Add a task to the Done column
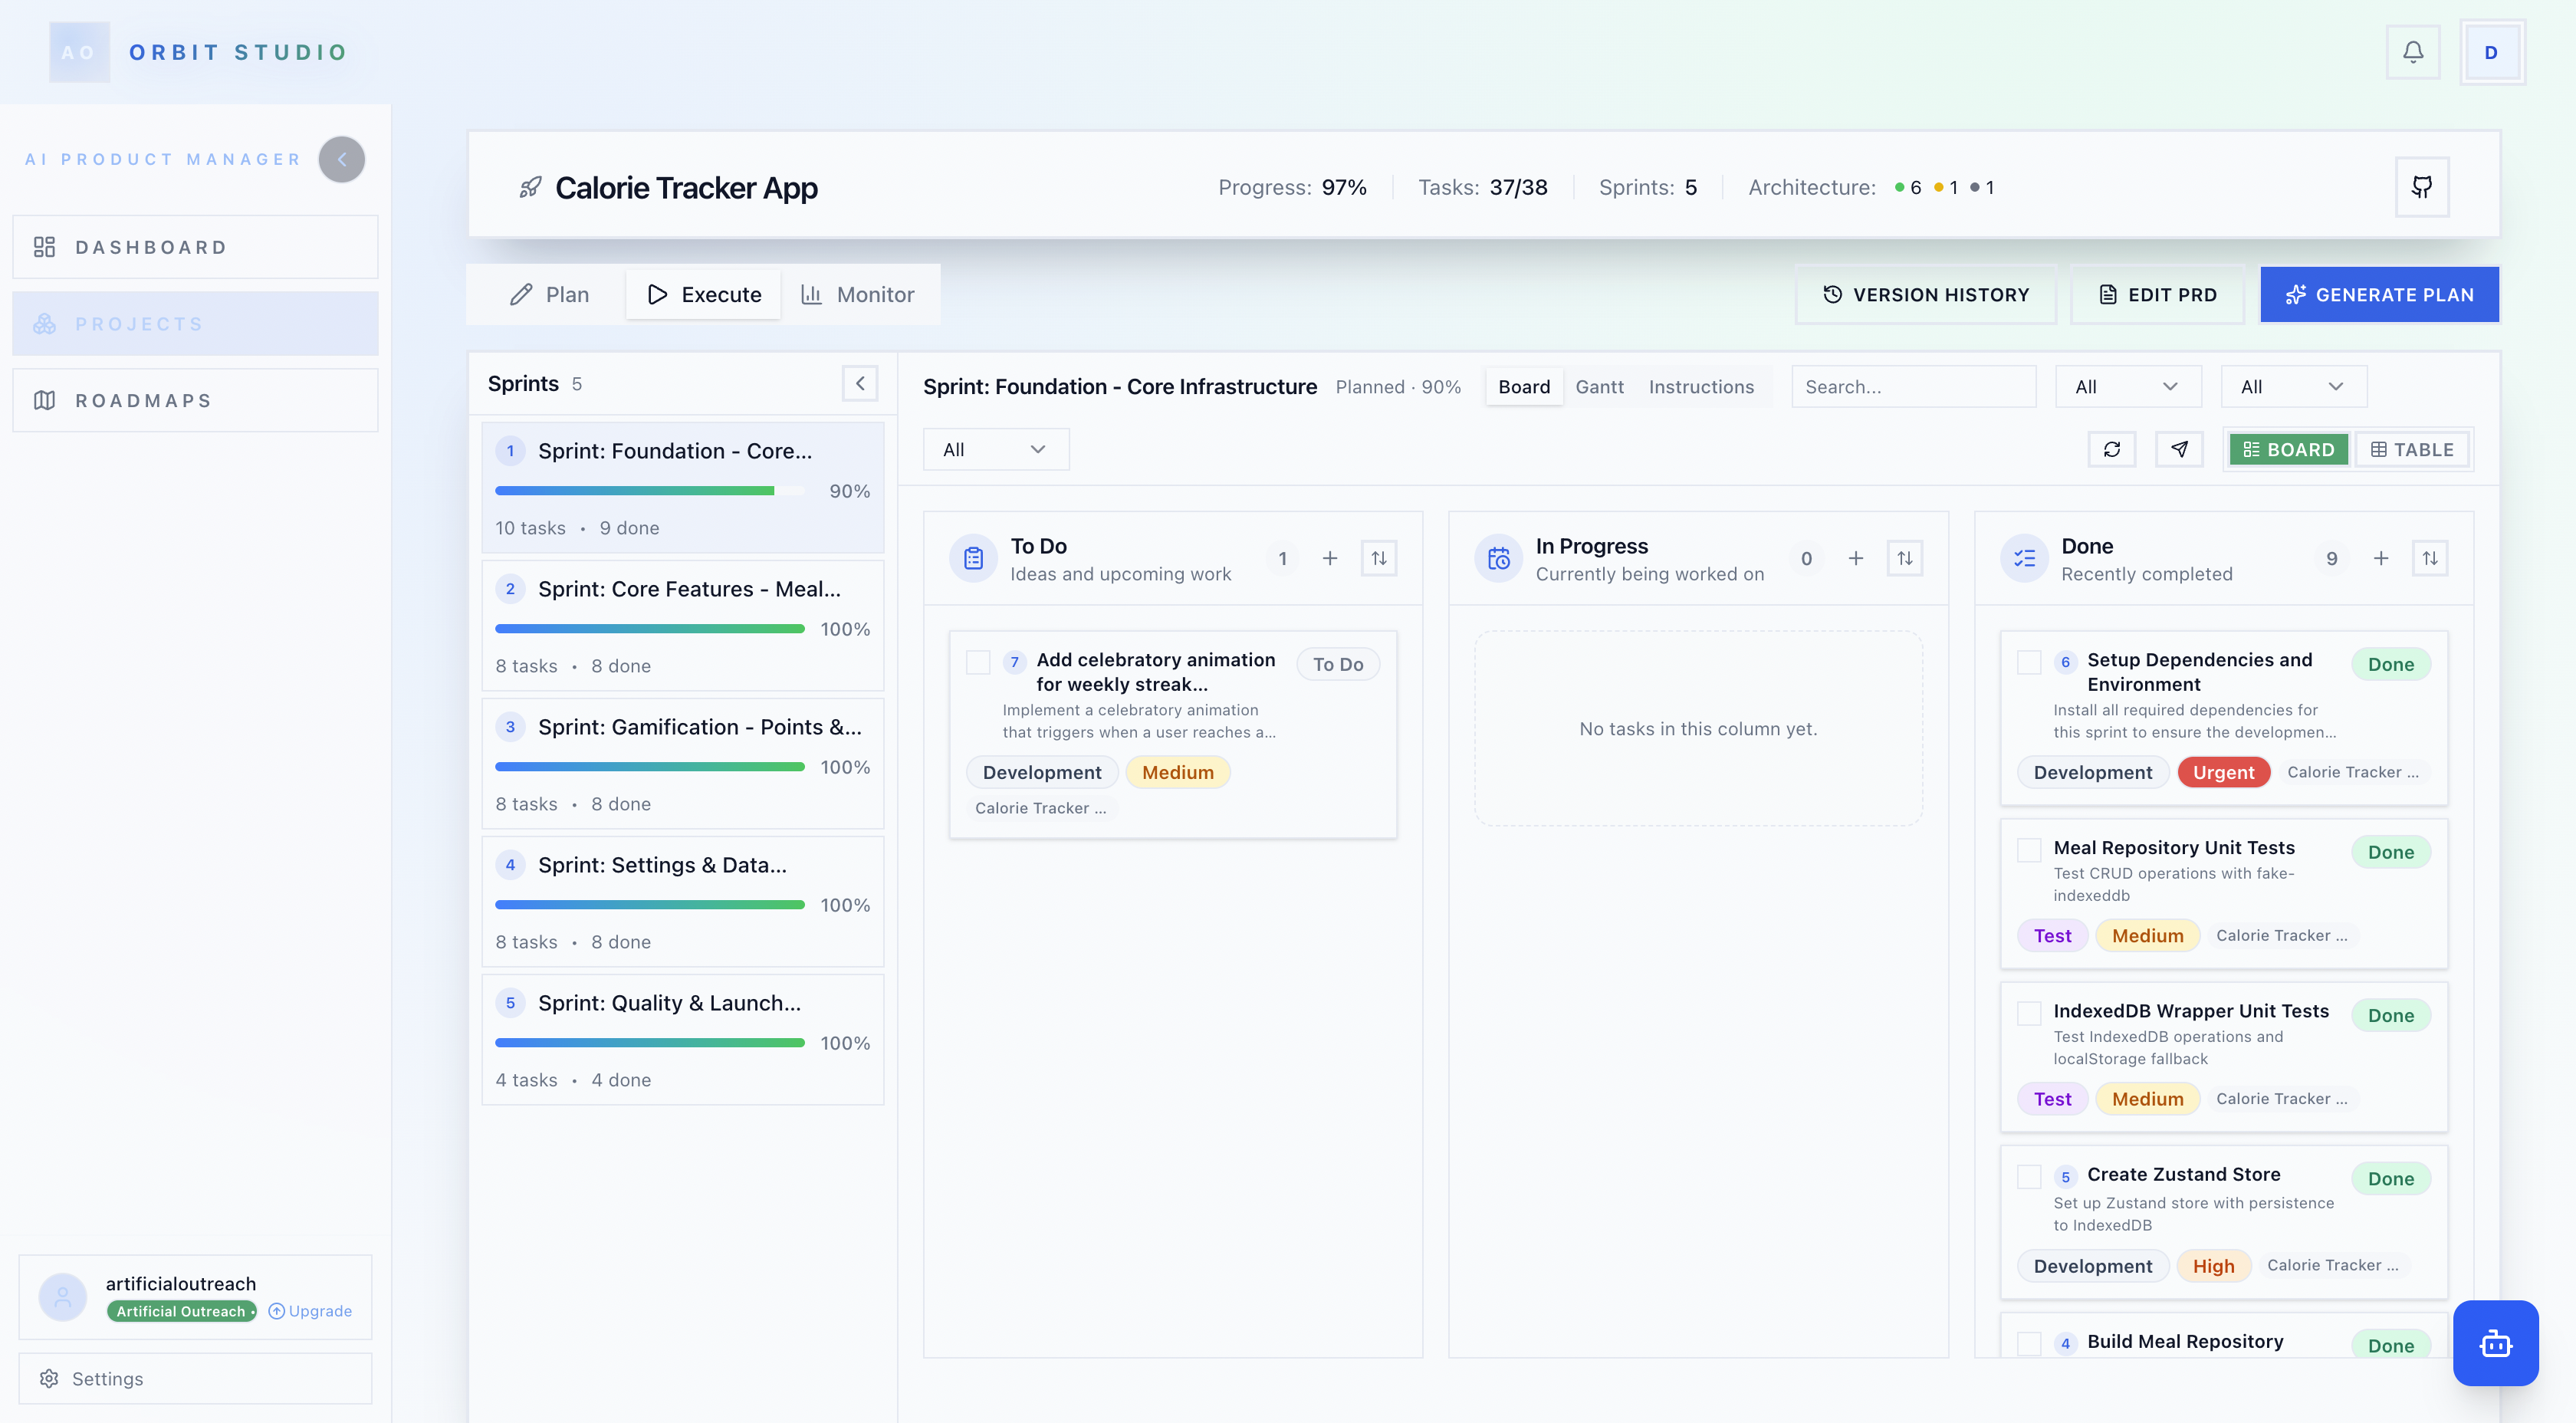The height and width of the screenshot is (1423, 2576). point(2381,558)
